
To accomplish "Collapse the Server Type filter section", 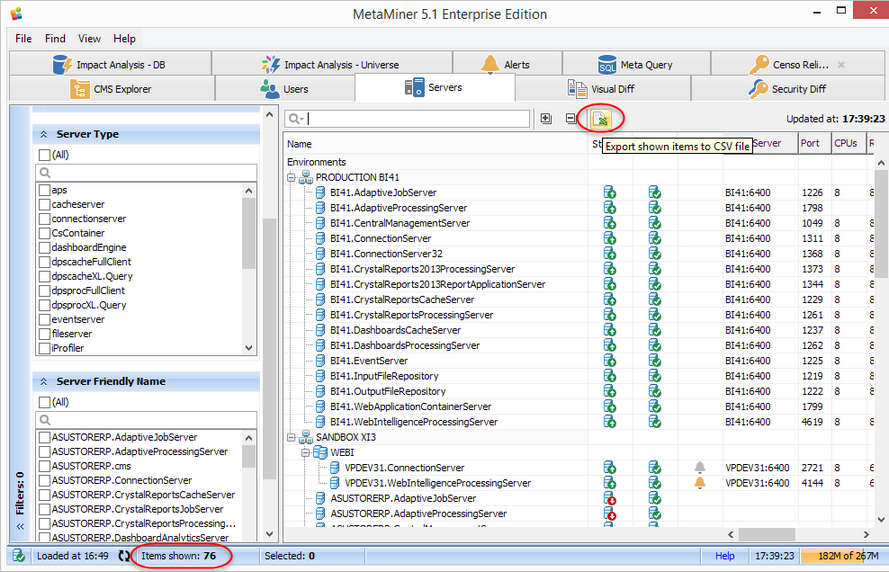I will [43, 134].
